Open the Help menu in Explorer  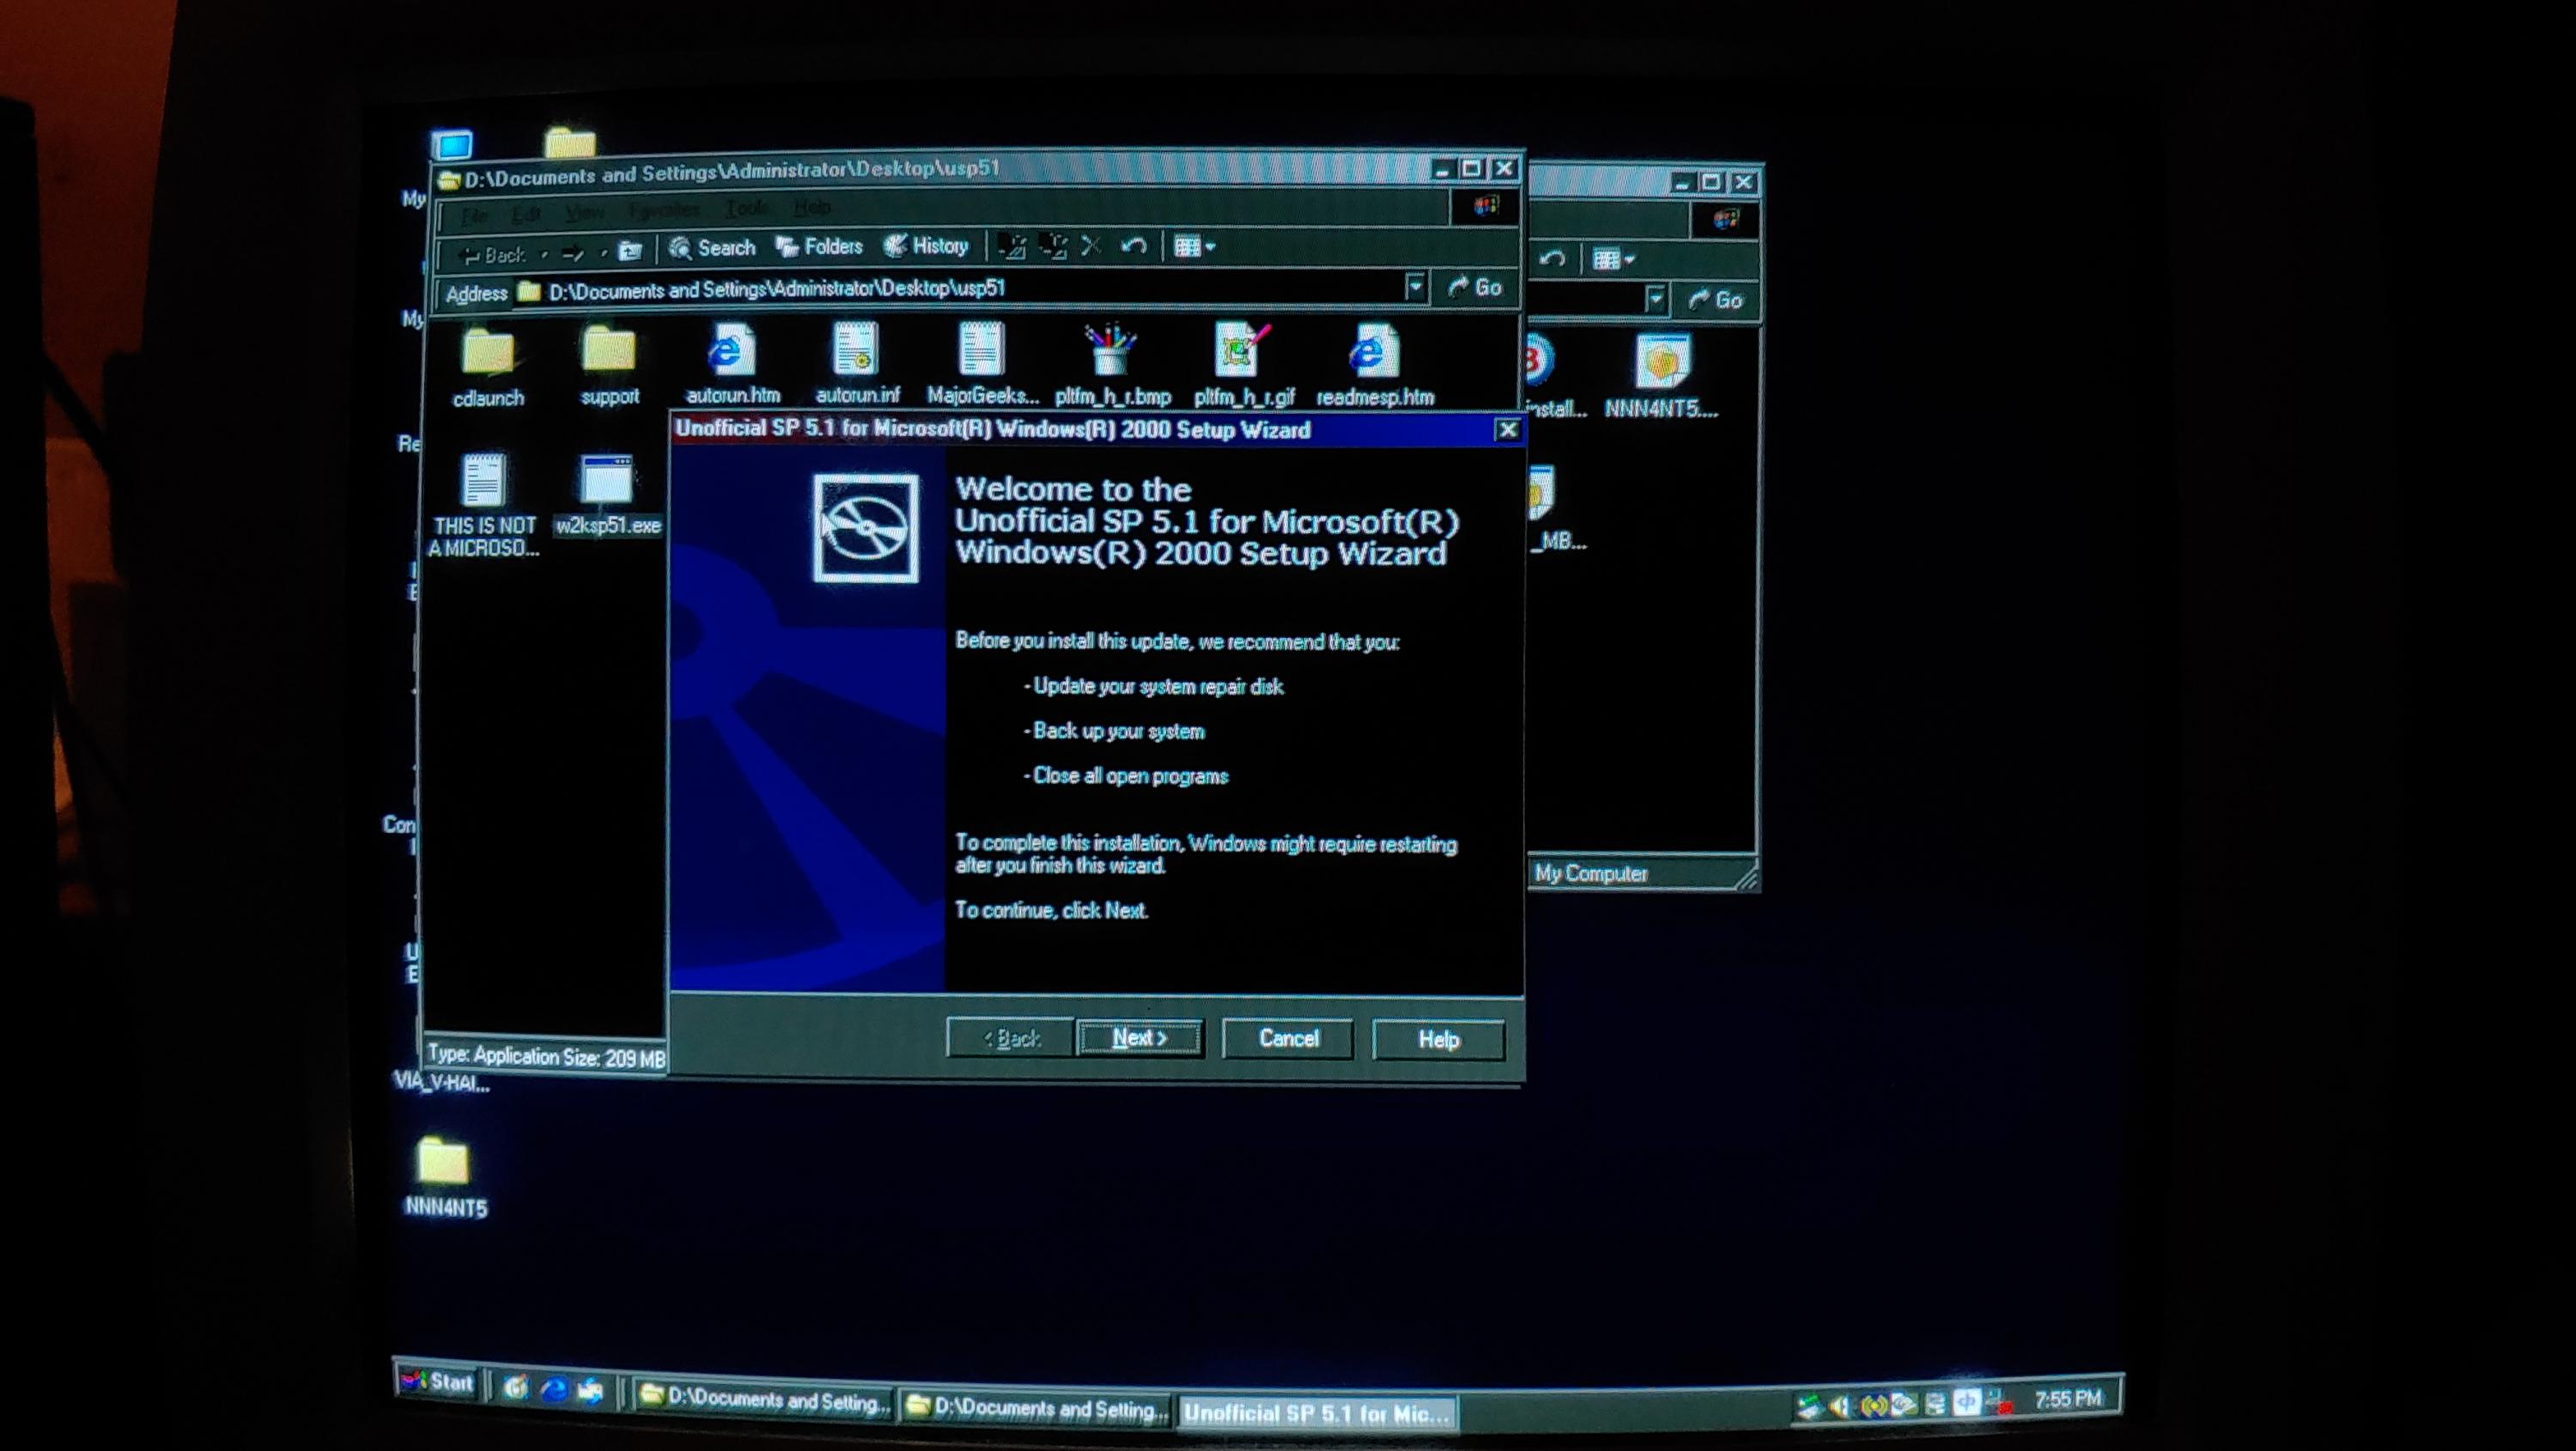812,208
